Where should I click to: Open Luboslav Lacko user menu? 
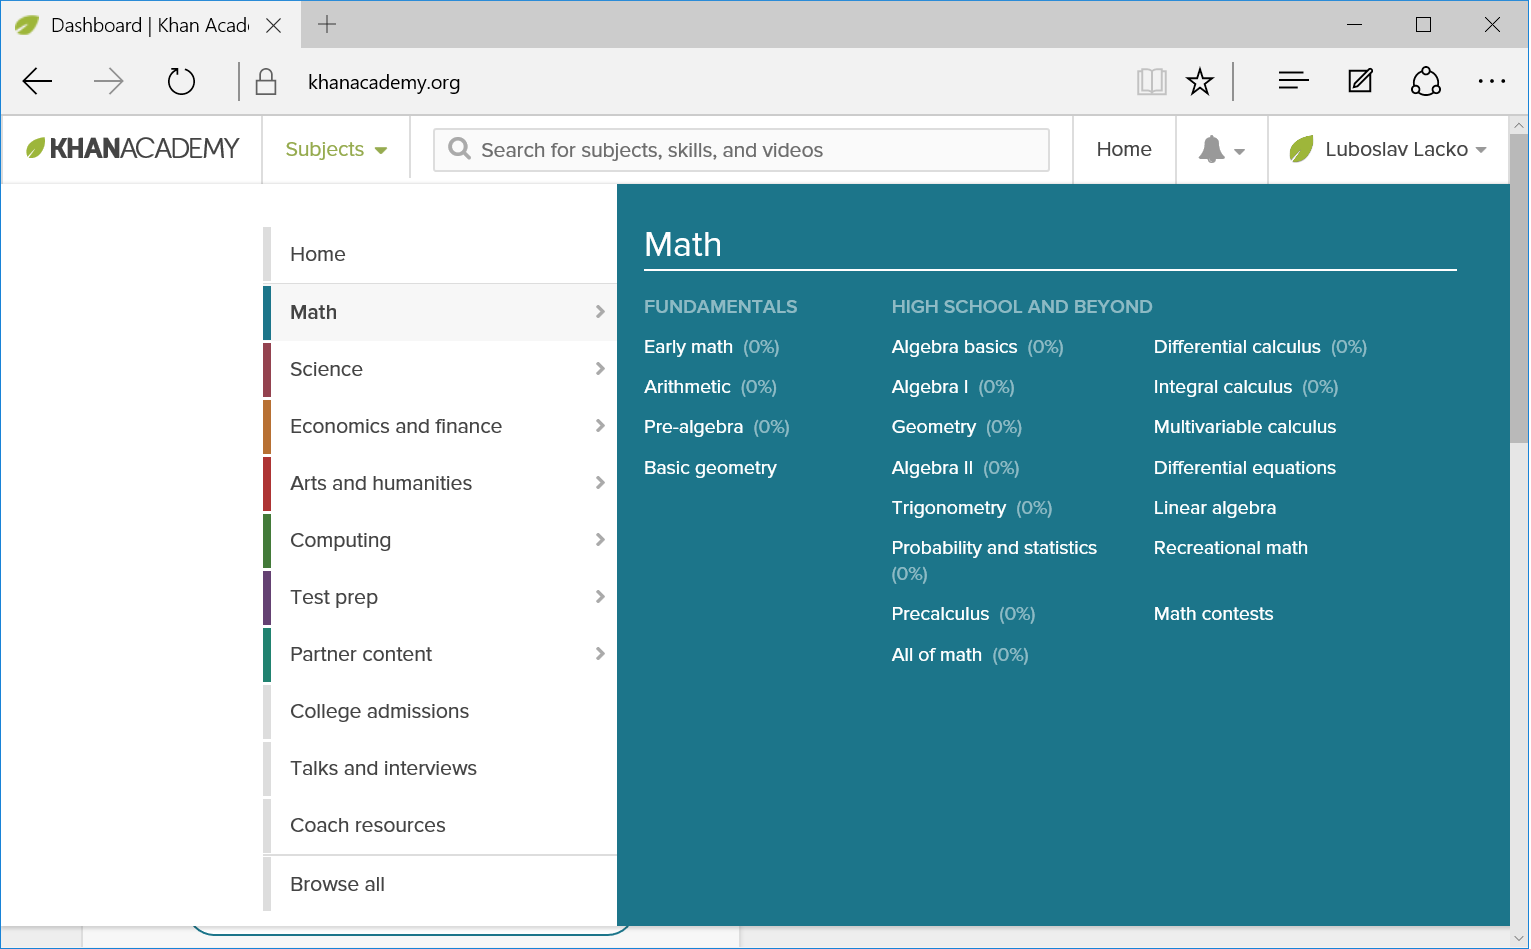1388,150
